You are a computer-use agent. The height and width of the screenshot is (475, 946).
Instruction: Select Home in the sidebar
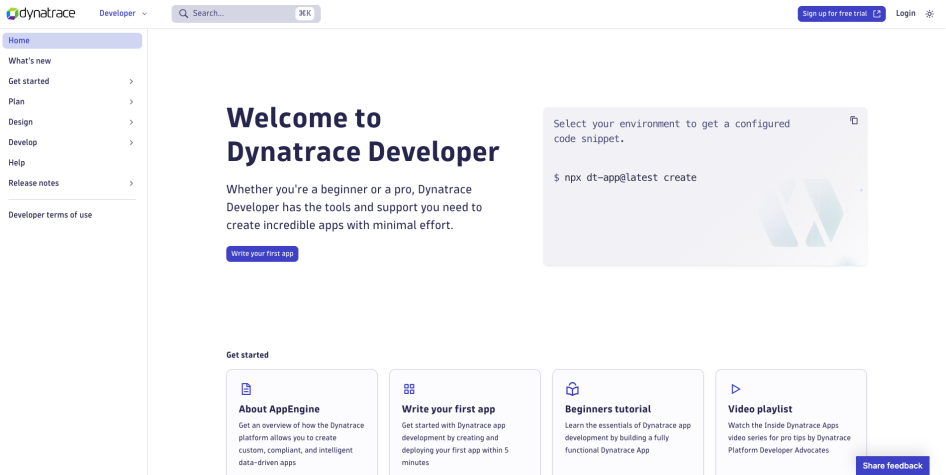72,40
